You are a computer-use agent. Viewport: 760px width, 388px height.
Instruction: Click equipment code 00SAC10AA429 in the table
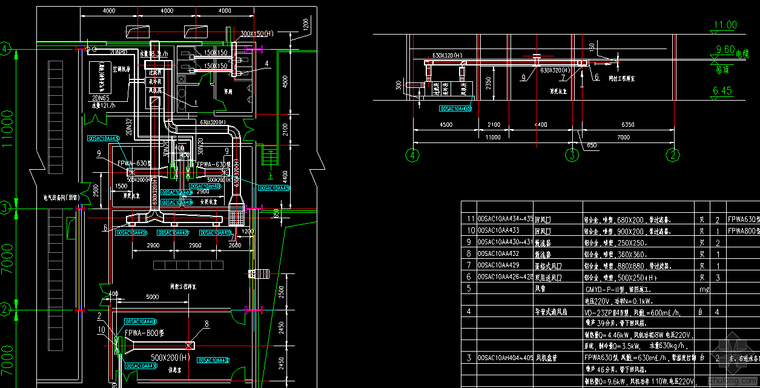[x=498, y=265]
